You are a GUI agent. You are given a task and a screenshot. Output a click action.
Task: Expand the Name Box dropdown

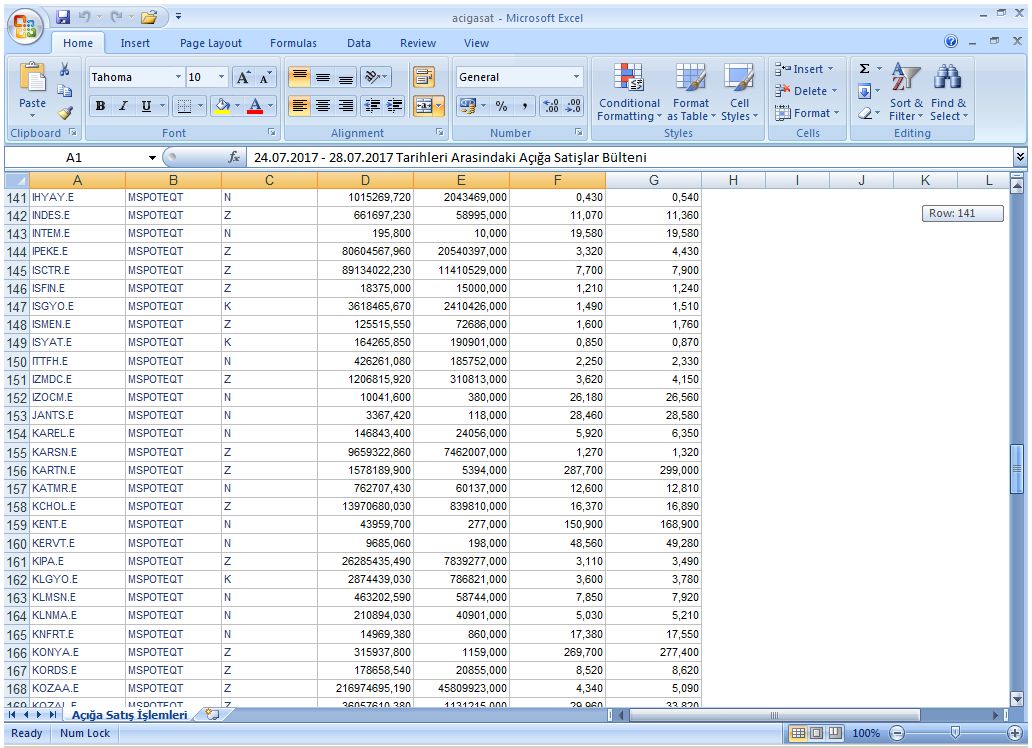pos(152,157)
